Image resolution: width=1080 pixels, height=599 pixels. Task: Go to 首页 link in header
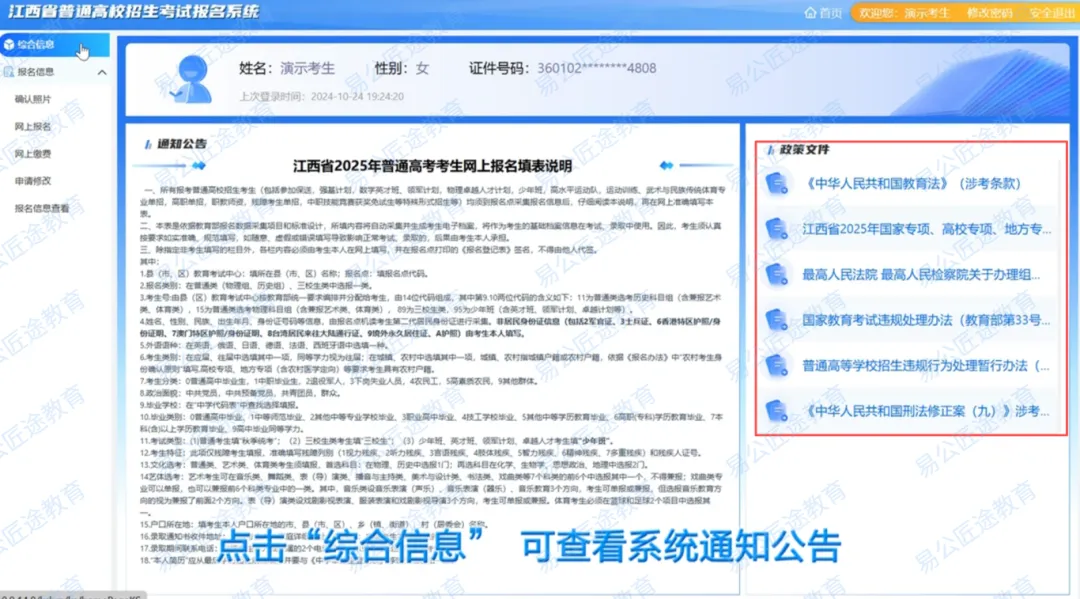[x=830, y=13]
